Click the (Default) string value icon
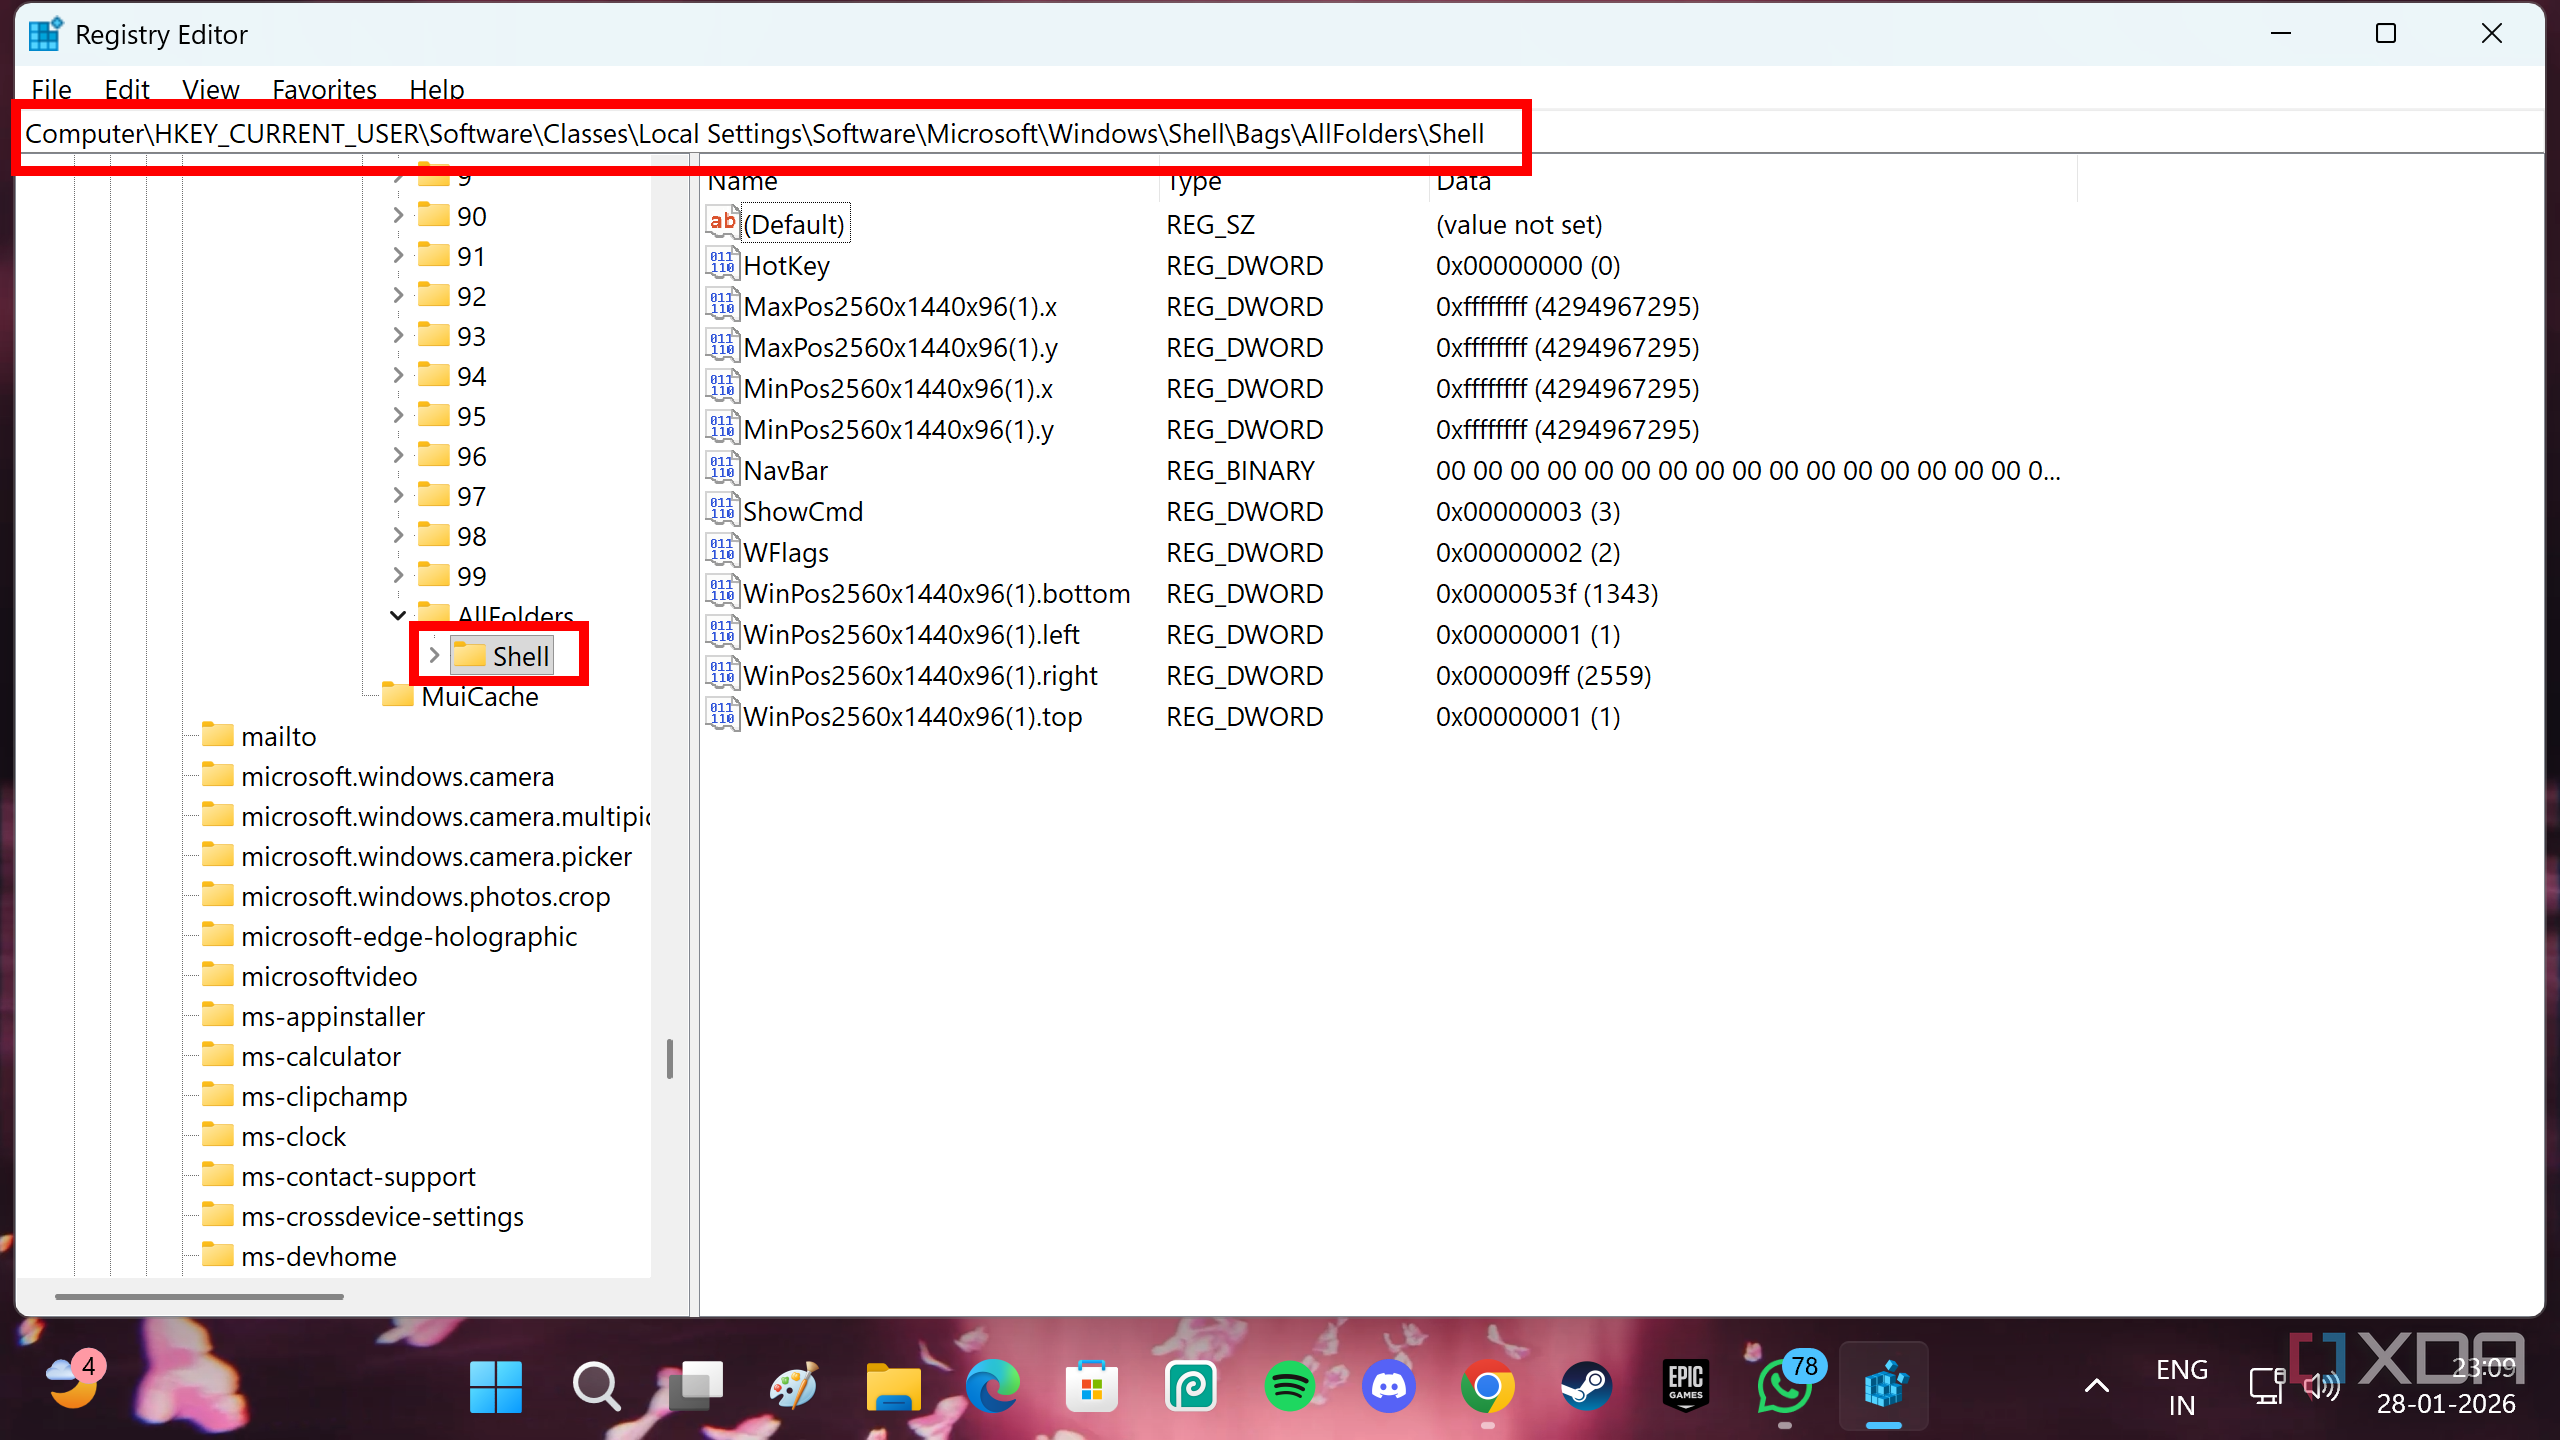Image resolution: width=2560 pixels, height=1440 pixels. pyautogui.click(x=722, y=223)
